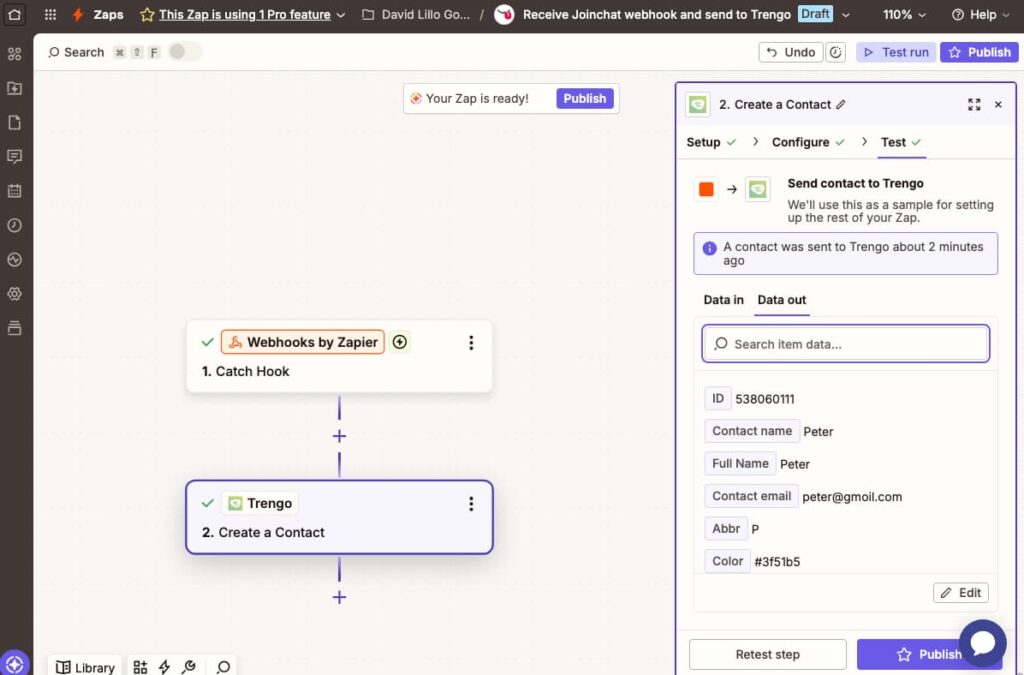
Task: Click the wrench tools icon in bottom toolbar
Action: point(189,667)
